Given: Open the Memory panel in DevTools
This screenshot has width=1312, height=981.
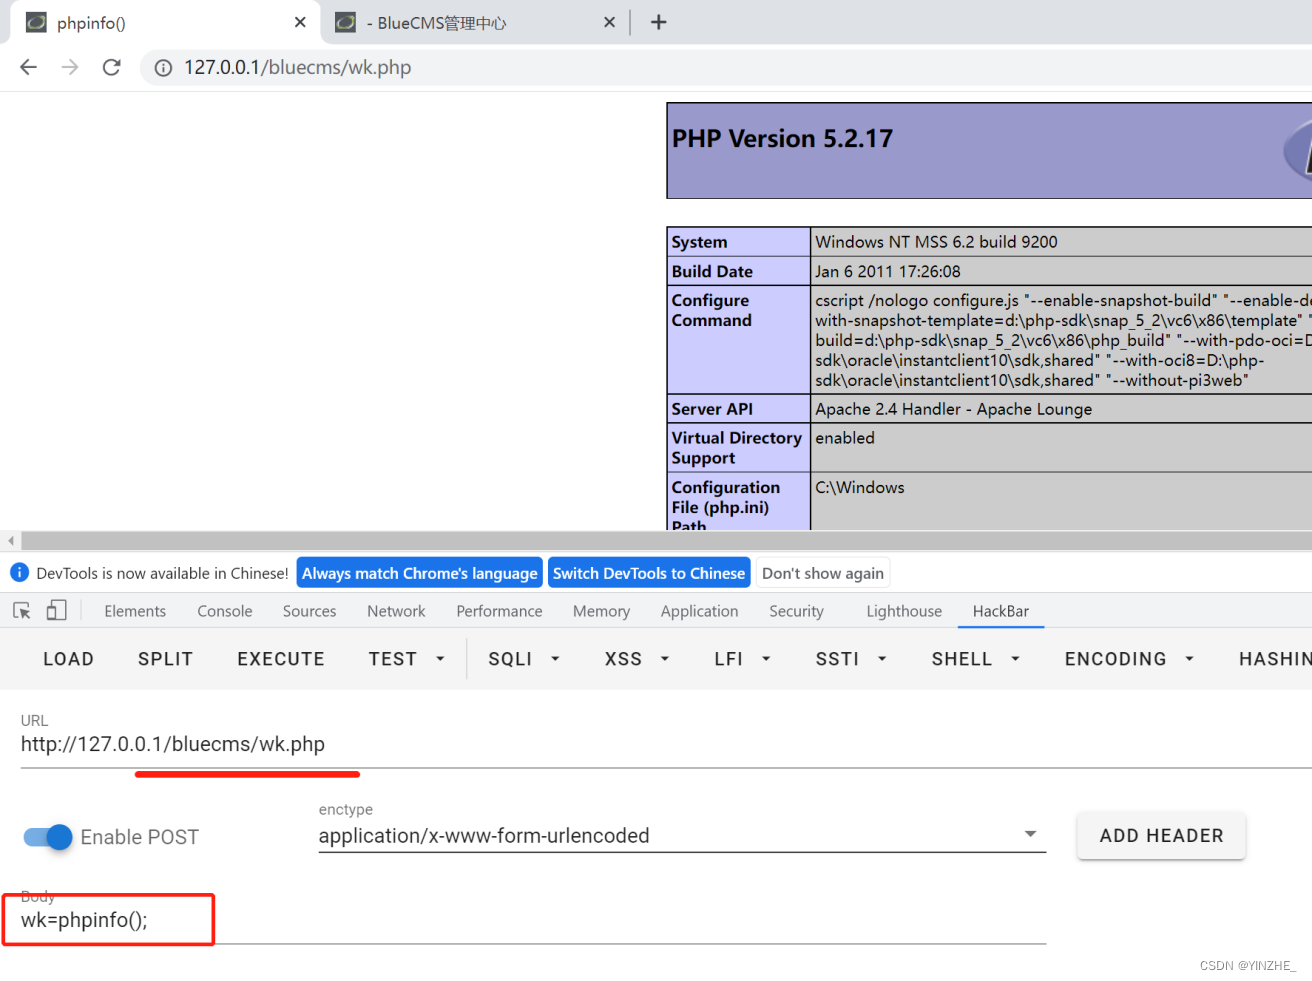Looking at the screenshot, I should [601, 611].
